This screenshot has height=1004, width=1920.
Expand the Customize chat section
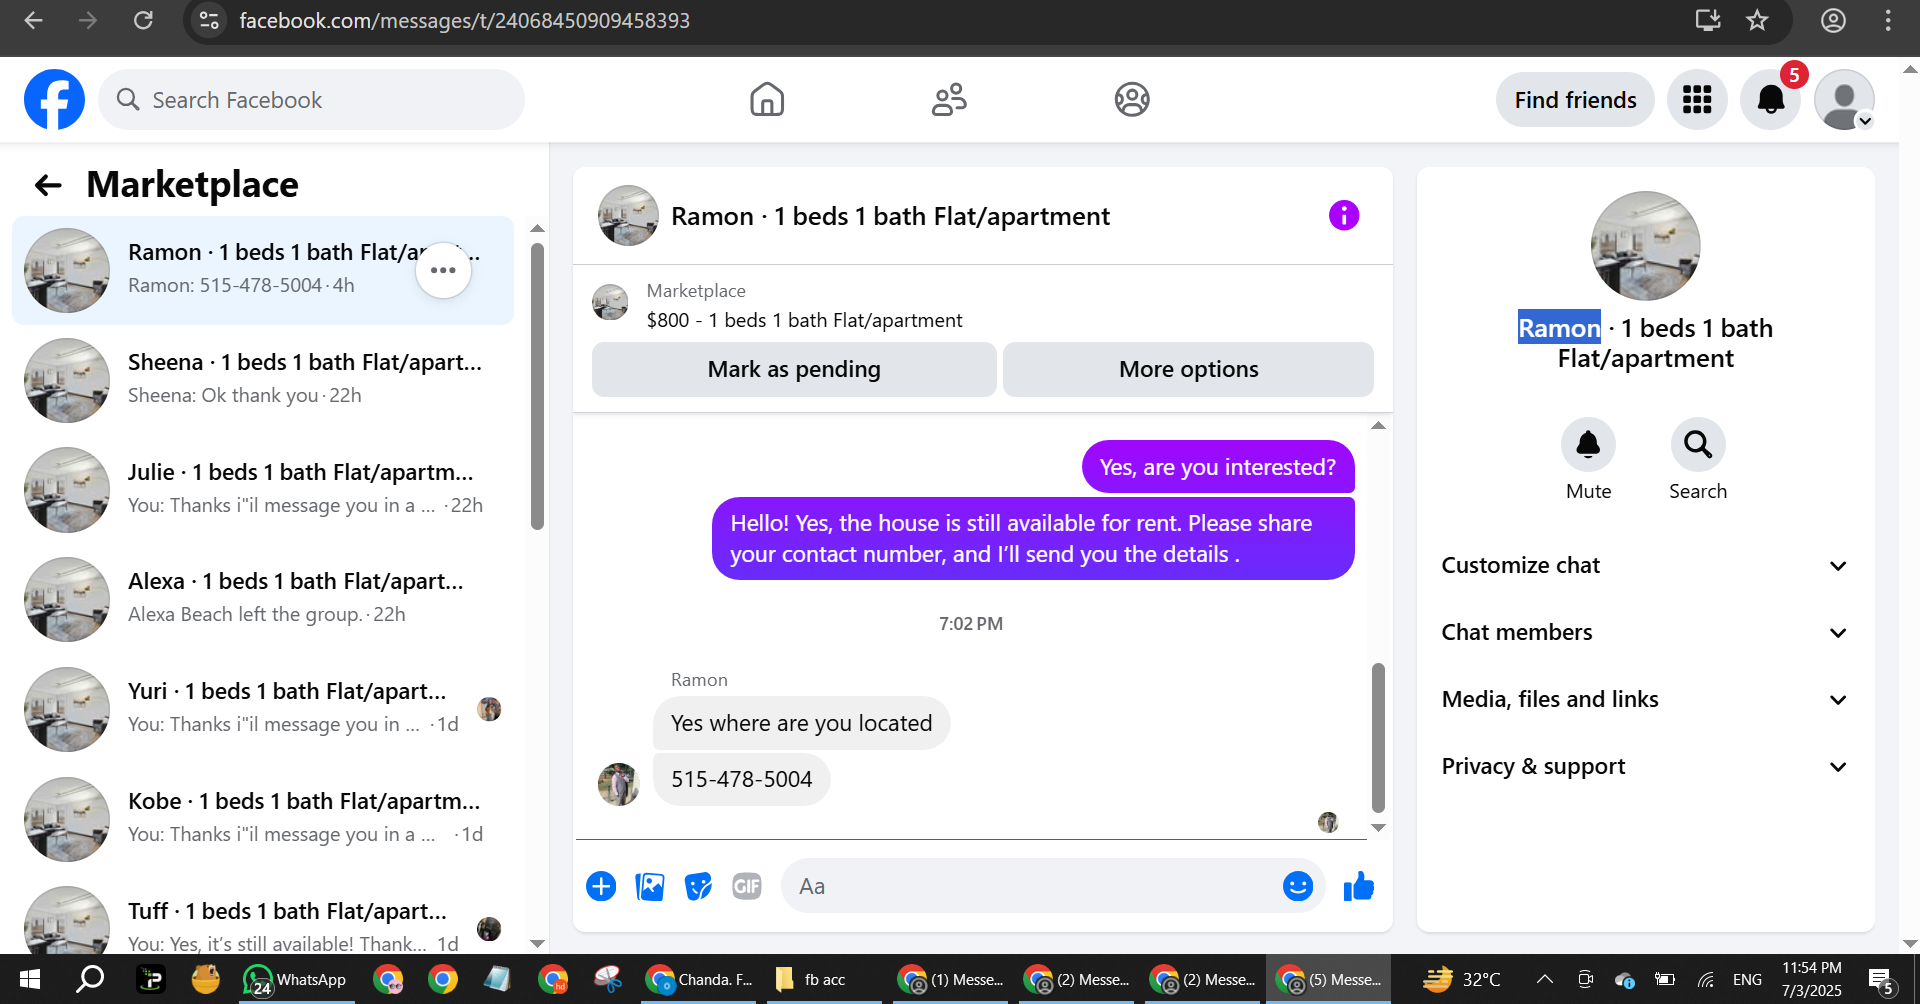click(1645, 565)
